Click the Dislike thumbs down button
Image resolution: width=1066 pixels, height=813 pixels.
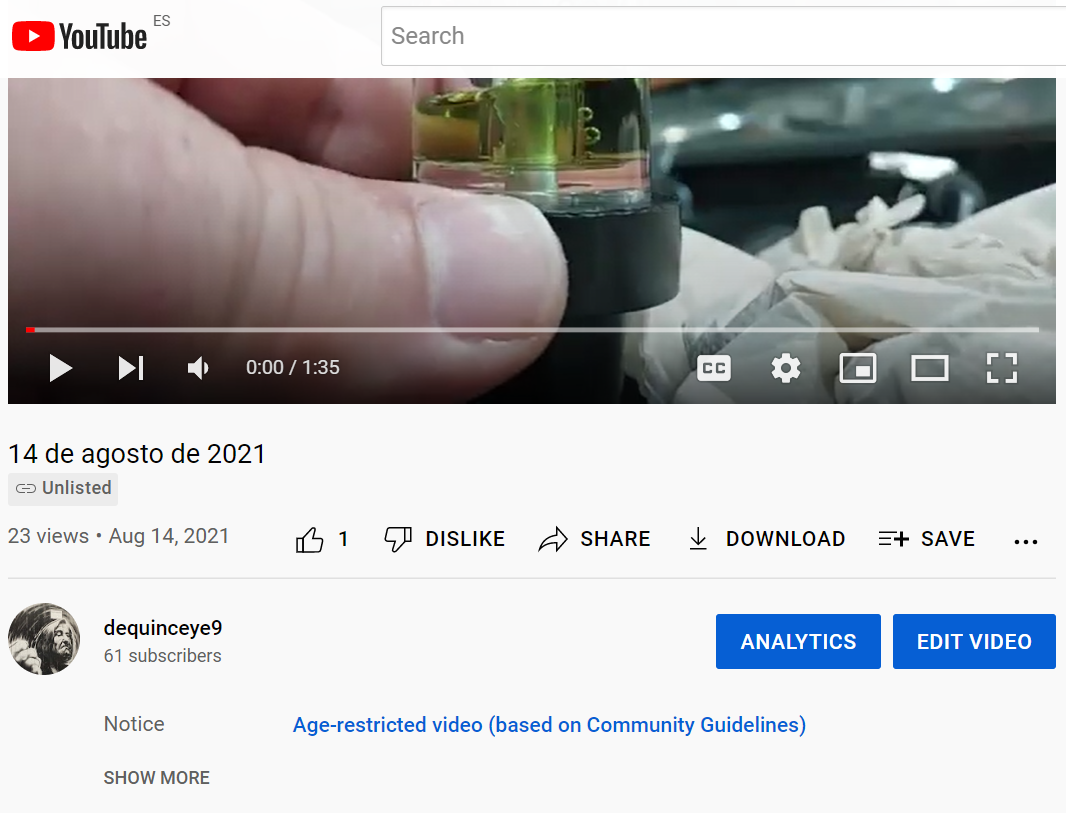pos(445,539)
